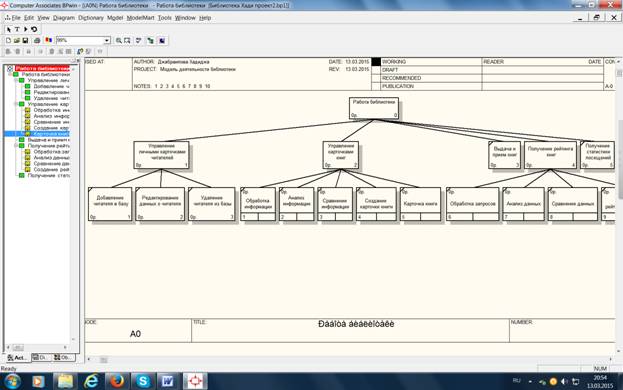Switch to the Diagrams tab in explorer

click(x=41, y=357)
